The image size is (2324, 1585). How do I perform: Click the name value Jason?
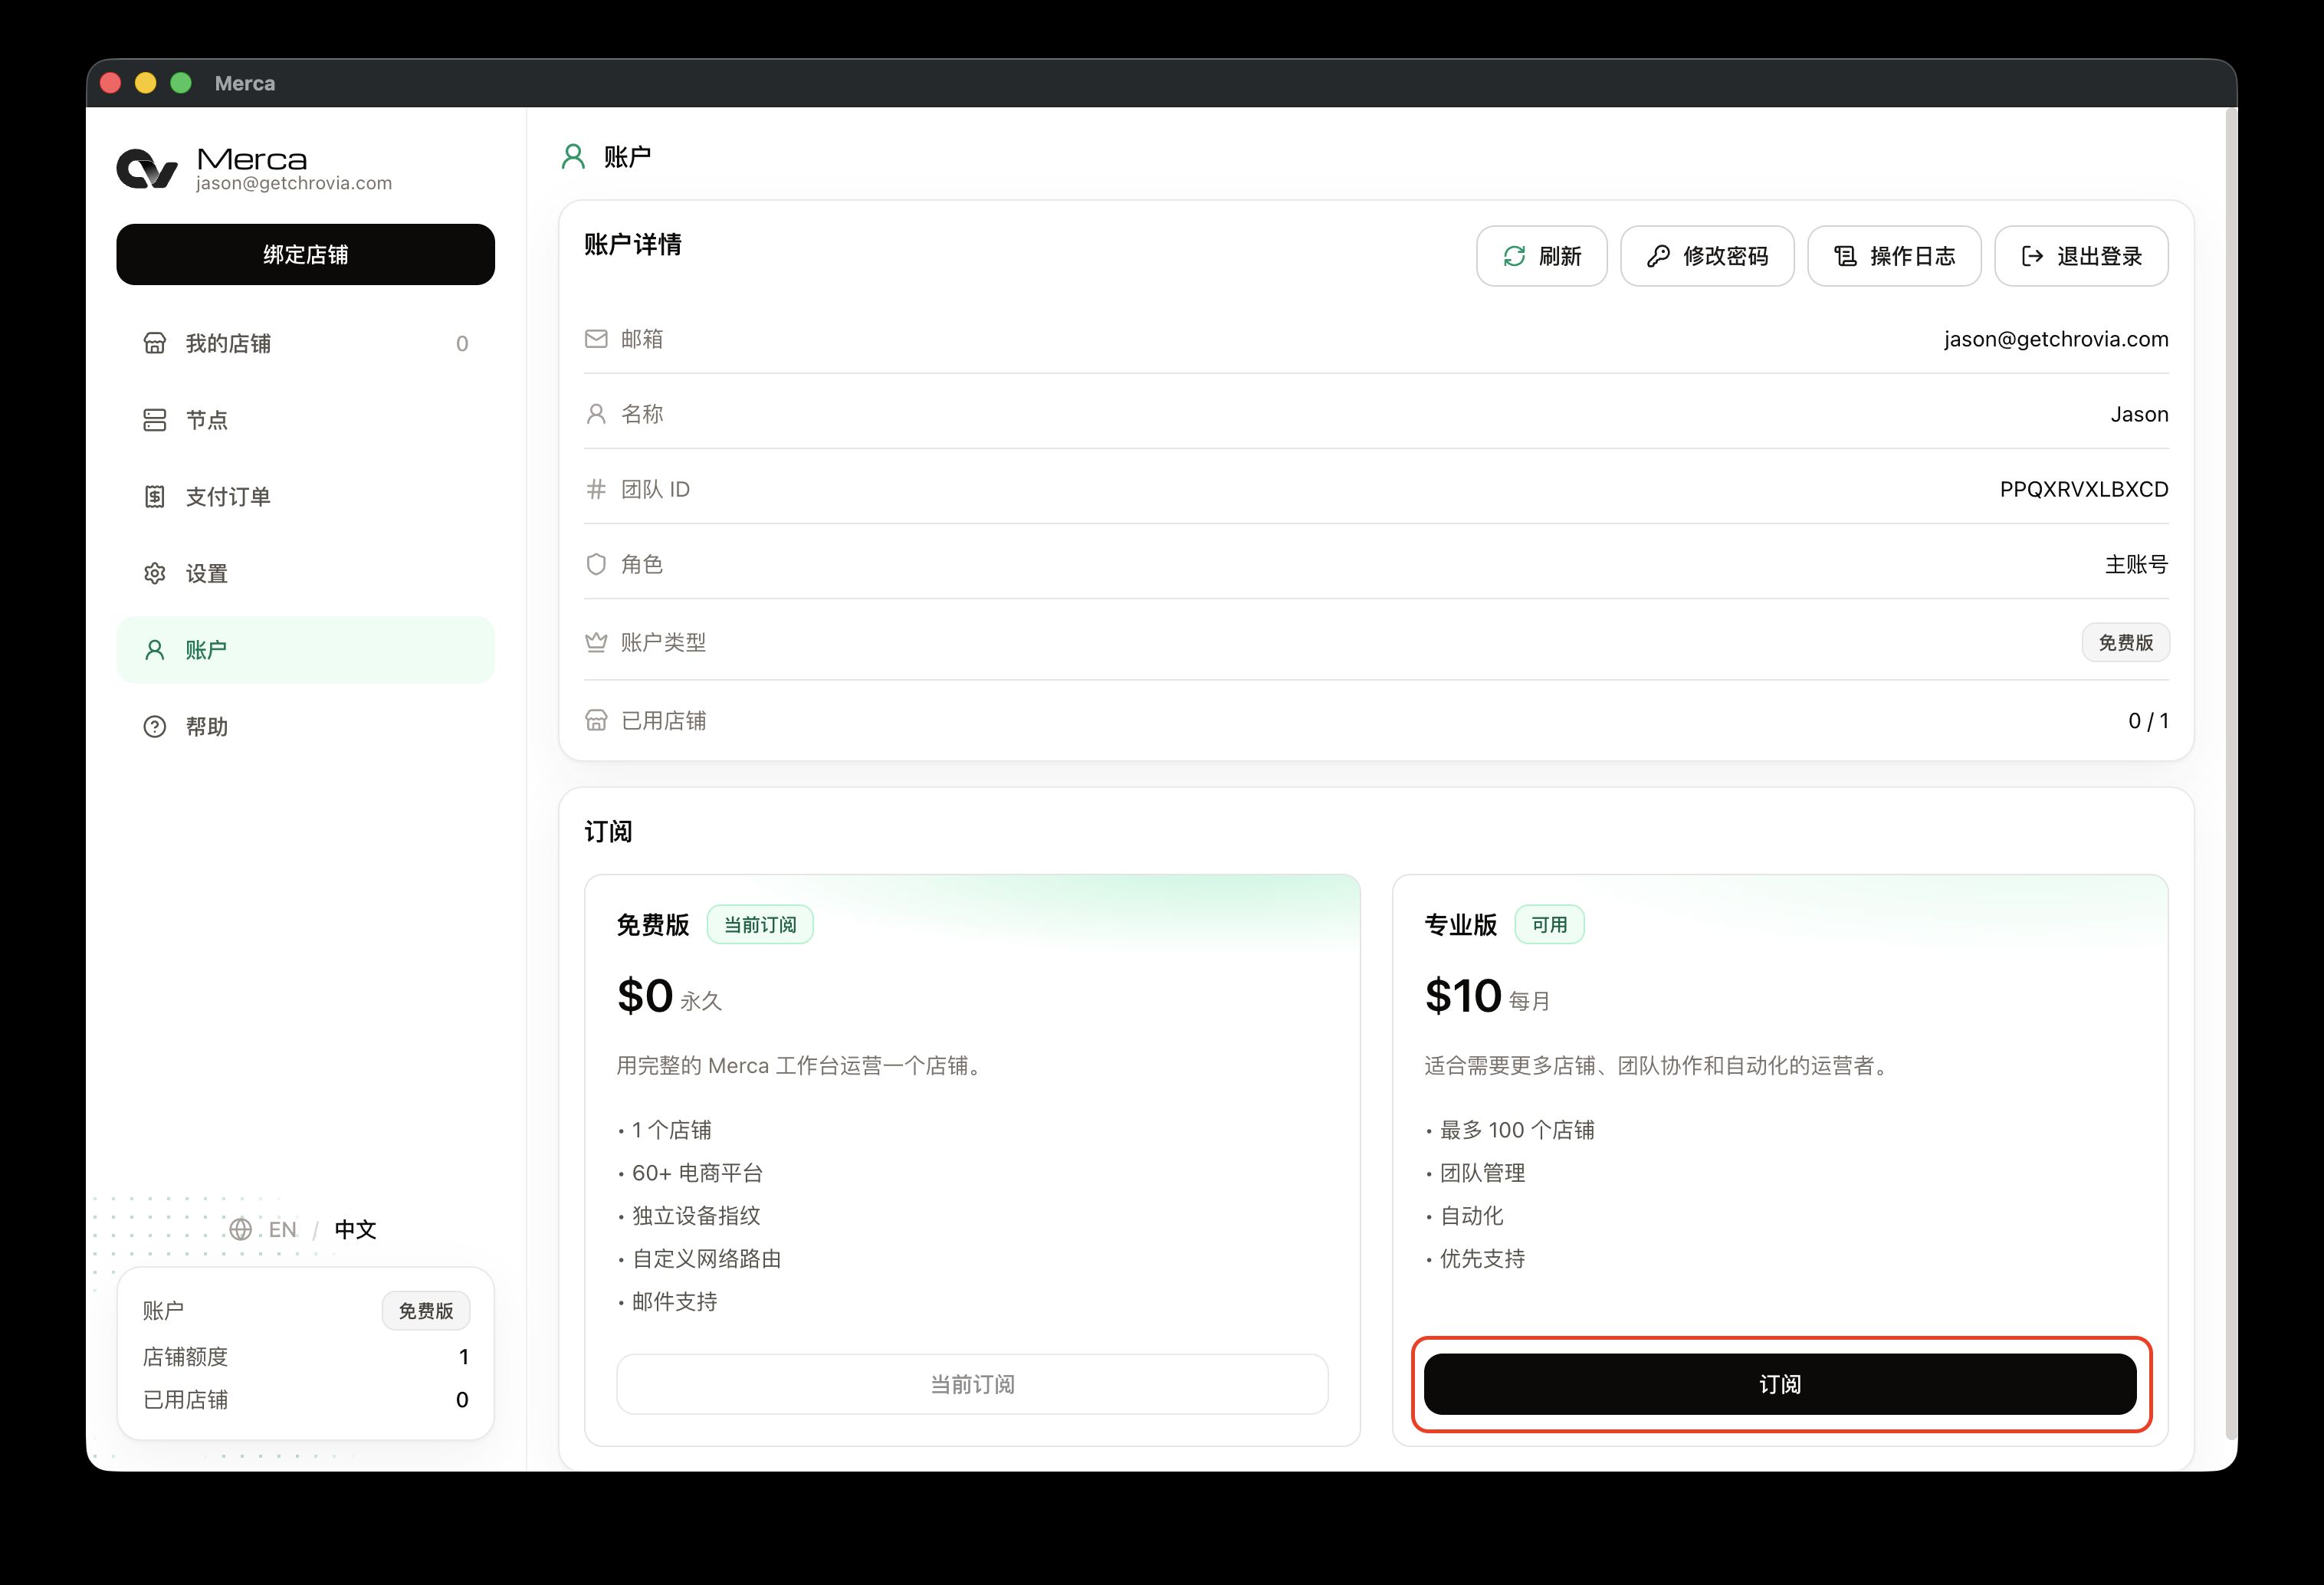pos(2139,414)
